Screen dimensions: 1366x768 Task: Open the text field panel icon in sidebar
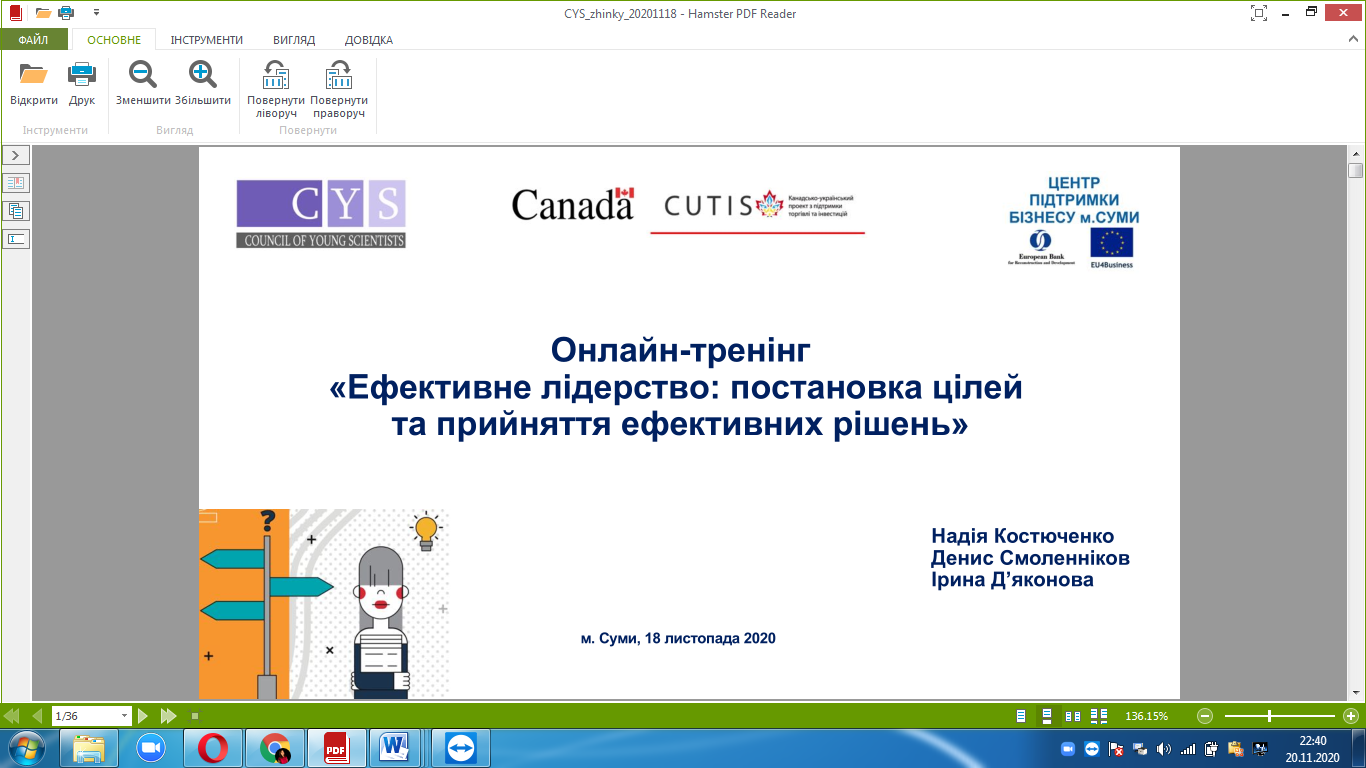point(17,239)
